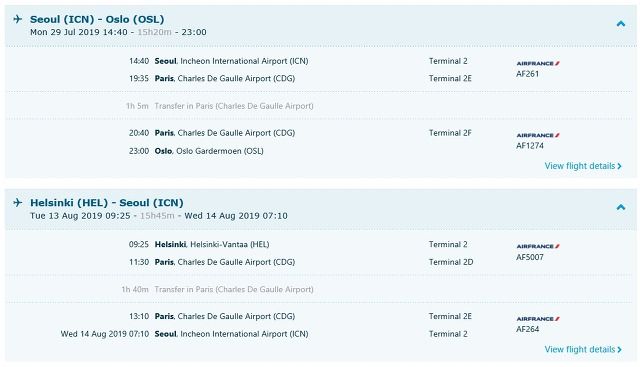Open View flight details for Helsinki - Seoul
The width and height of the screenshot is (640, 367).
[x=583, y=349]
